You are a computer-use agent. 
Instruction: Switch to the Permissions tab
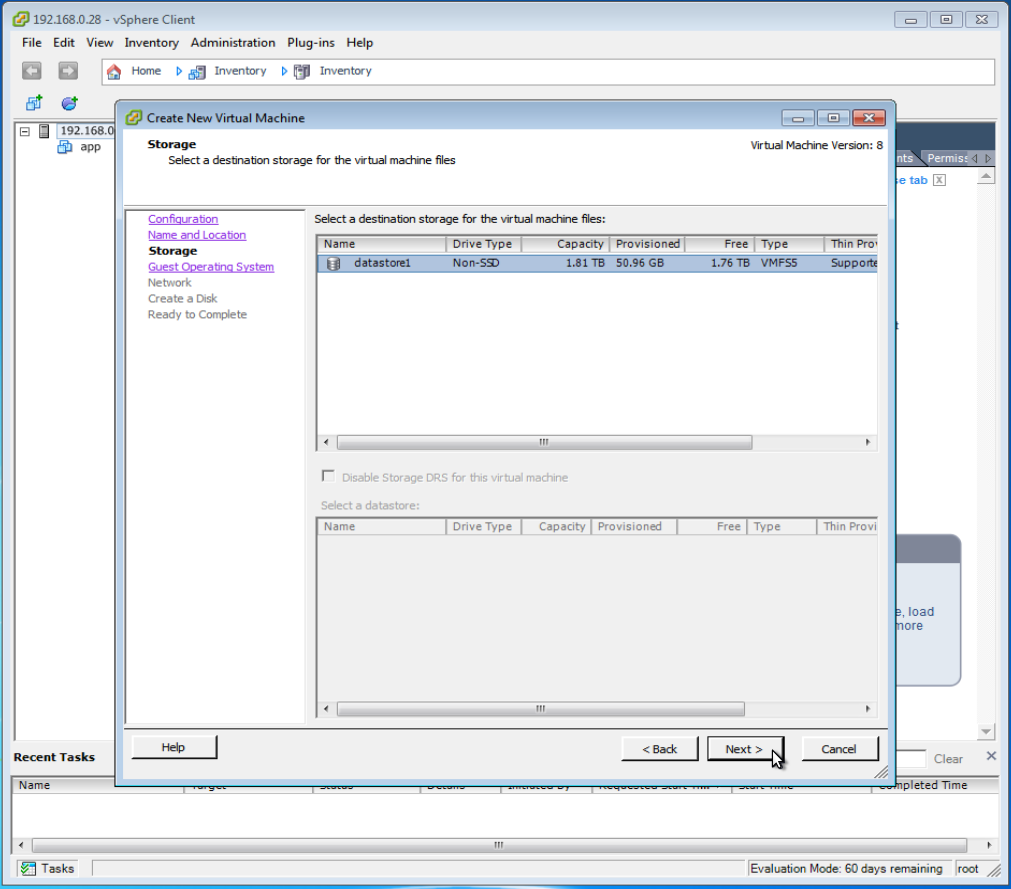pos(947,158)
